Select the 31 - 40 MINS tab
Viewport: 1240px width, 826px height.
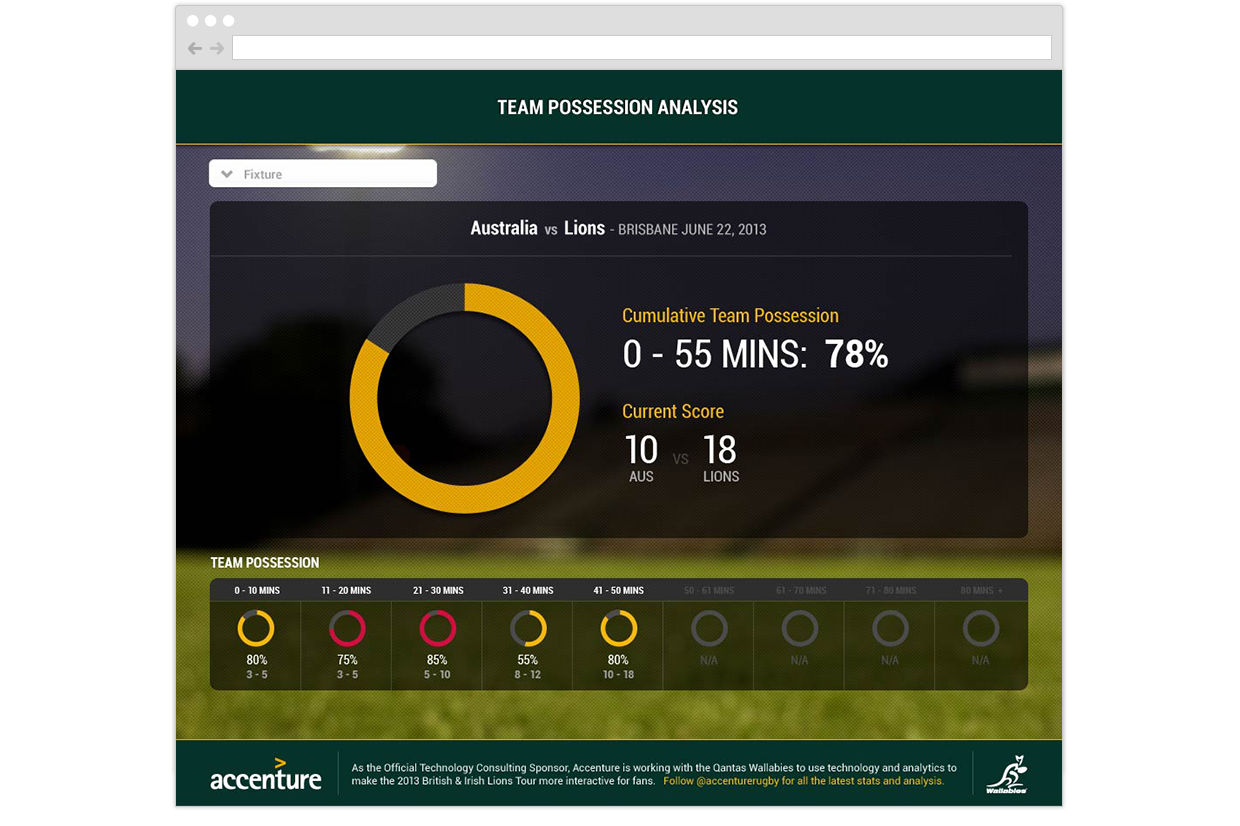(x=528, y=590)
